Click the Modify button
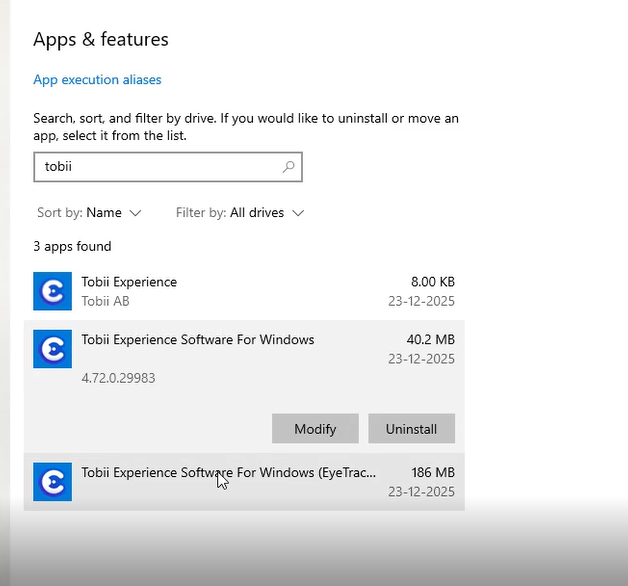628x586 pixels. pos(315,429)
